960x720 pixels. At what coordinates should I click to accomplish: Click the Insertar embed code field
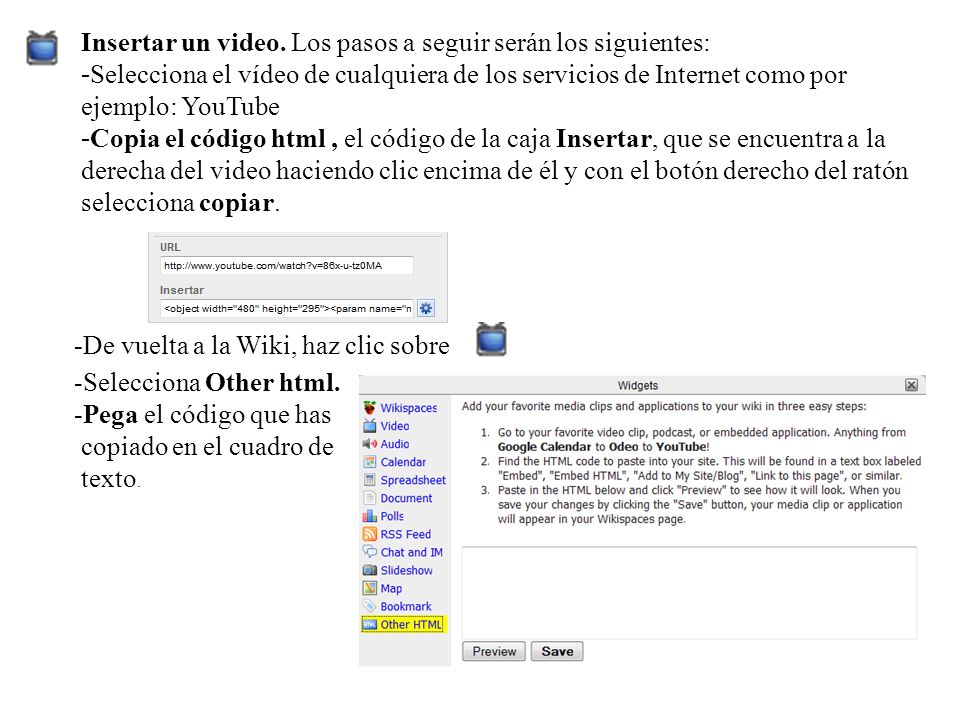point(287,308)
